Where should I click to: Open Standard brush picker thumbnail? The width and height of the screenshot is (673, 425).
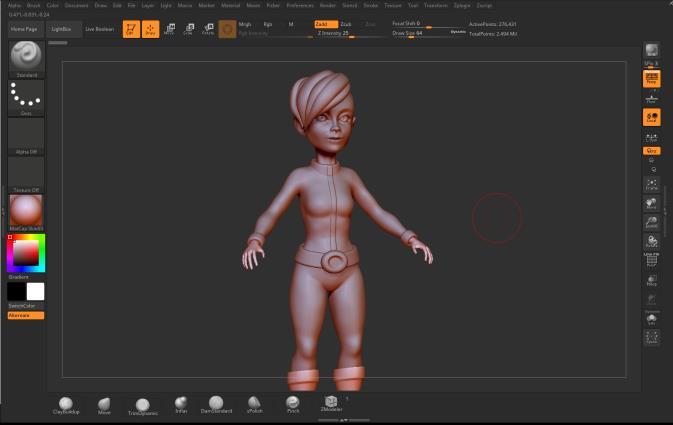[26, 59]
